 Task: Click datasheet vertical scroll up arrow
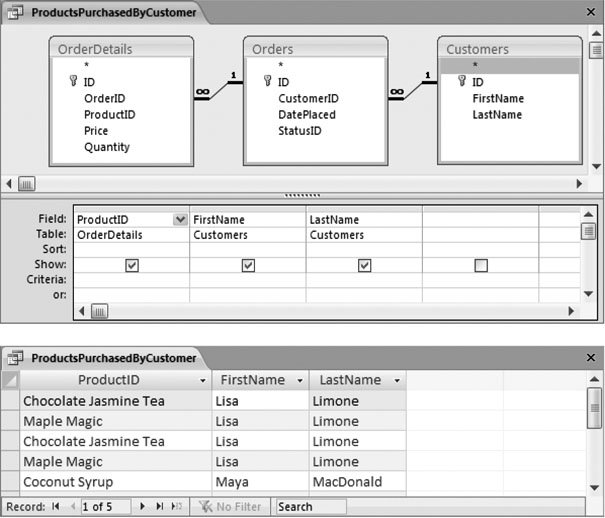tap(595, 379)
